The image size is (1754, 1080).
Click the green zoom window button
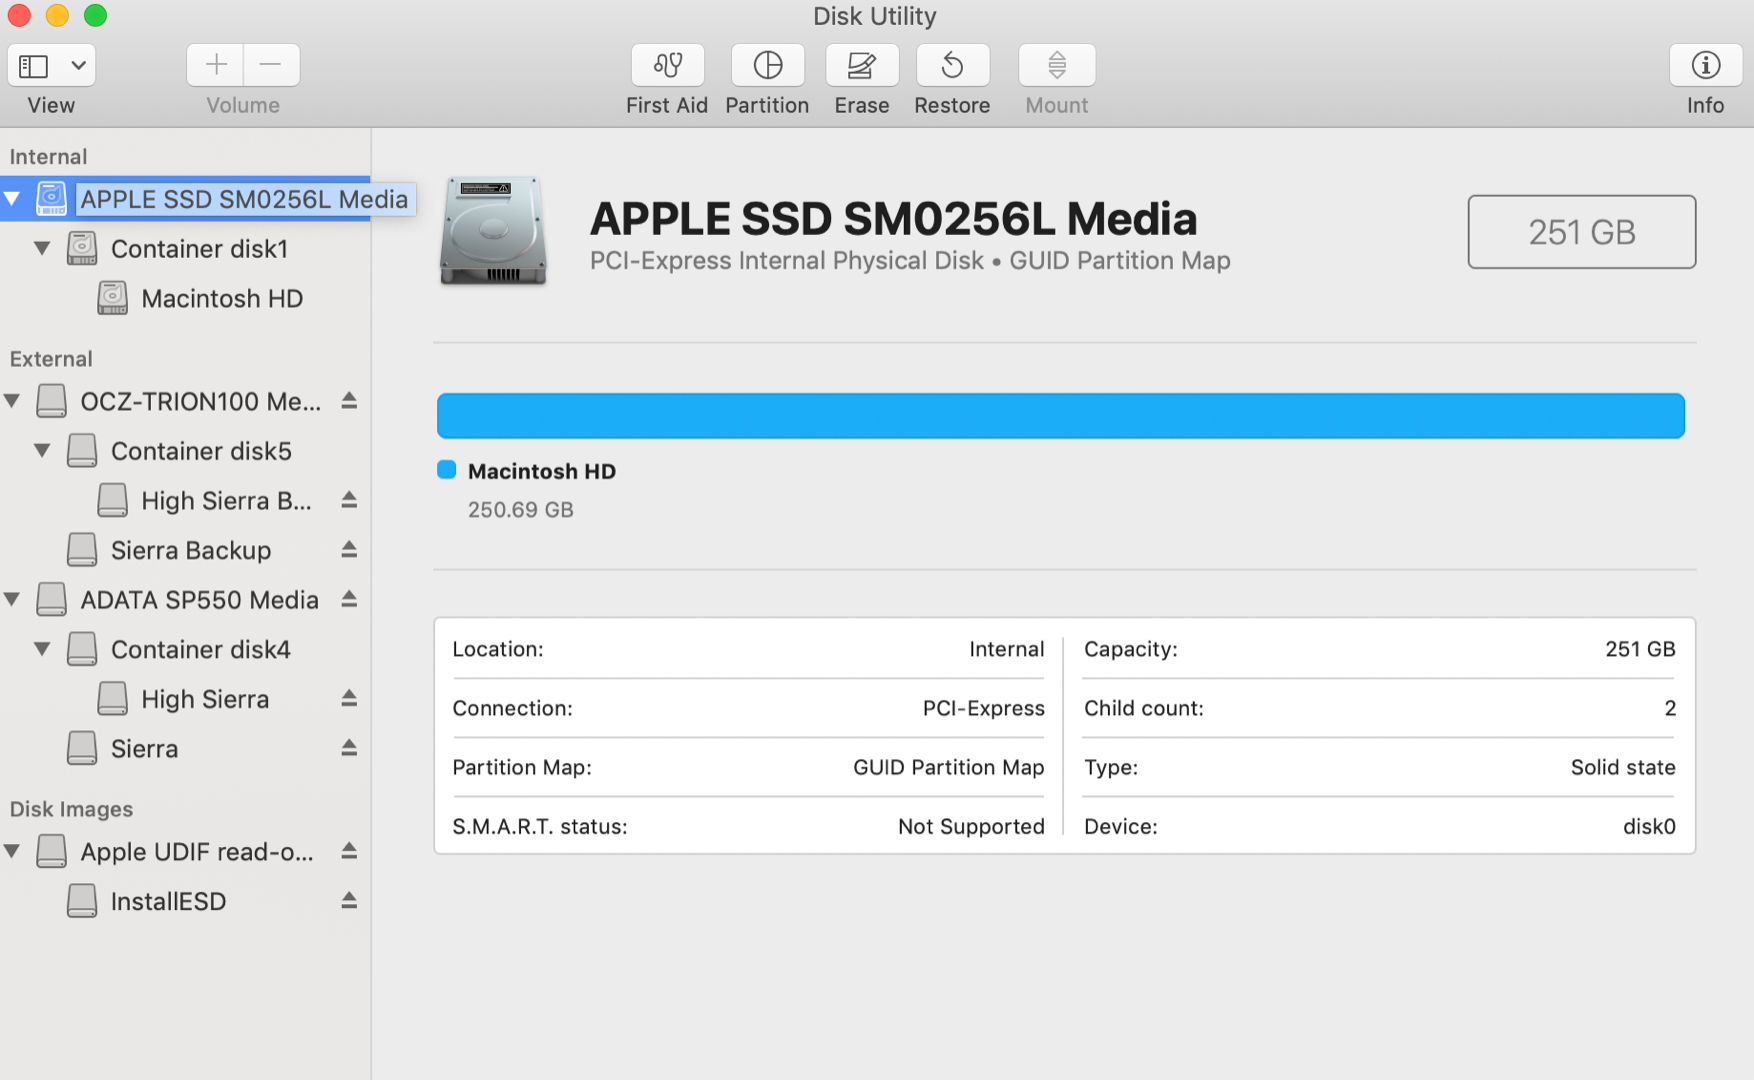pos(95,15)
